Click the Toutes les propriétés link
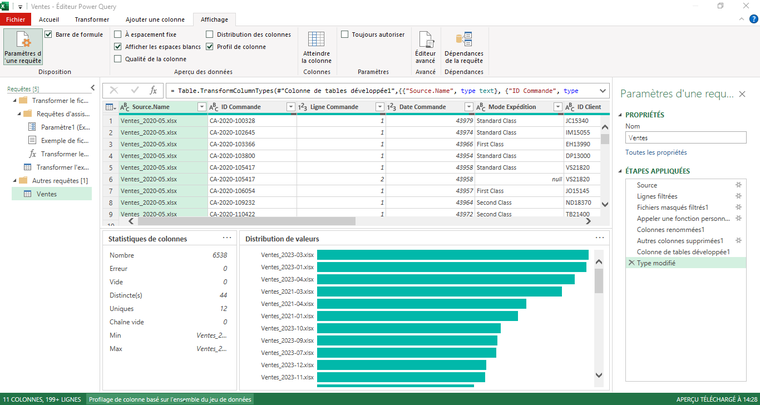The width and height of the screenshot is (760, 405). point(655,152)
